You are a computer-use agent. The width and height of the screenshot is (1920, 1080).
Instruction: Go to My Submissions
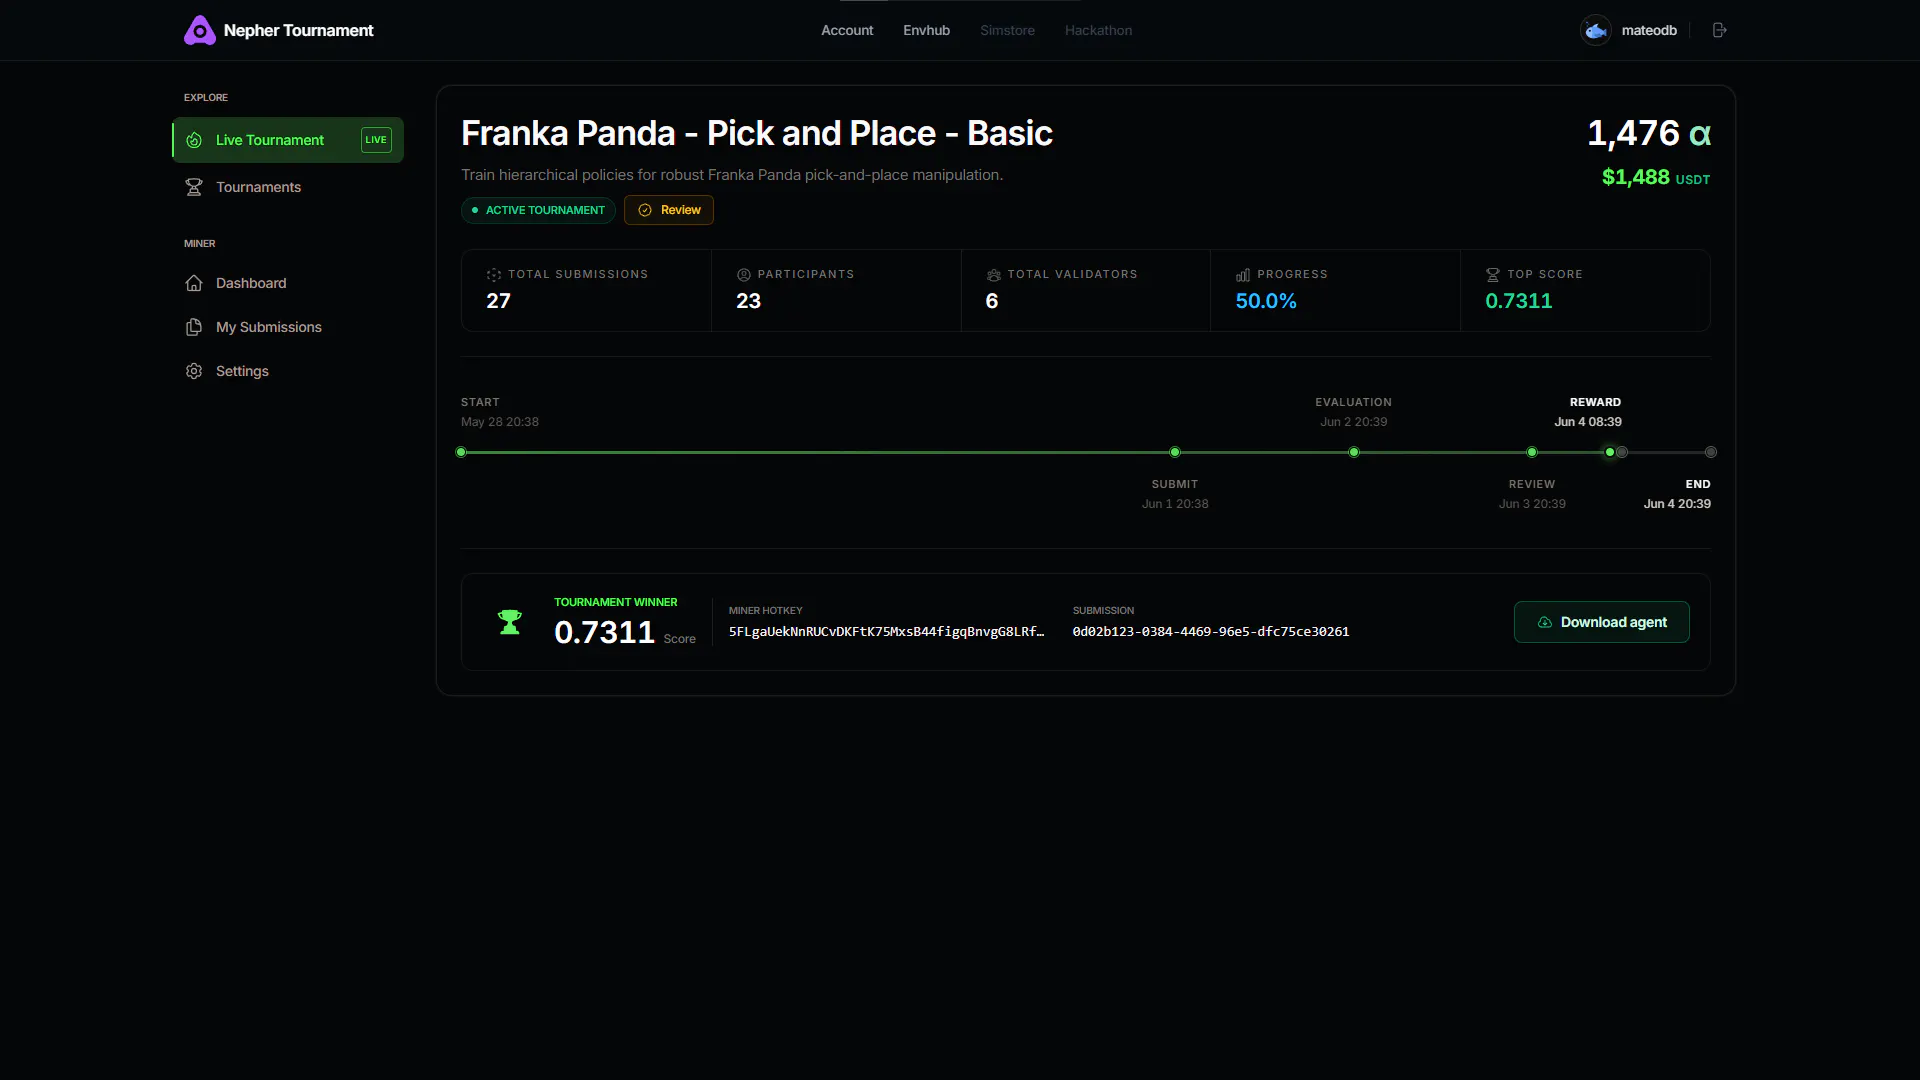pyautogui.click(x=288, y=327)
